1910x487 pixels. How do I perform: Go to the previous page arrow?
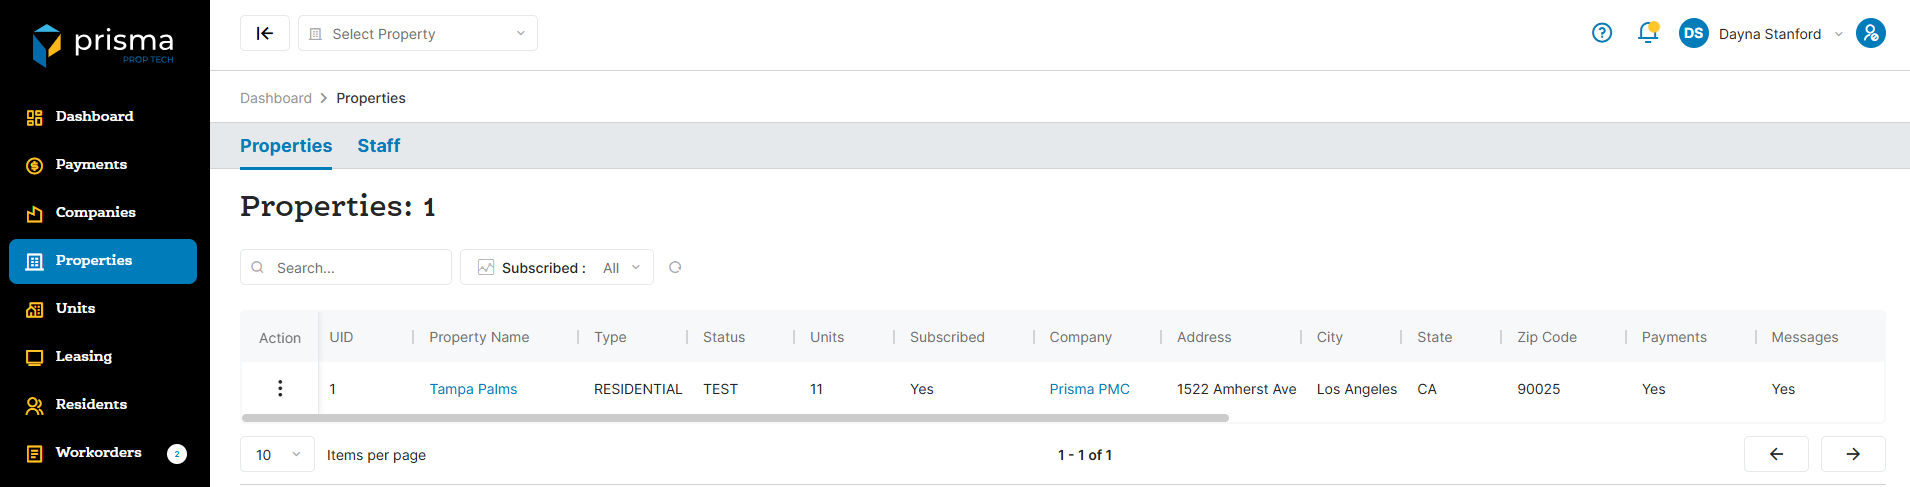click(x=1776, y=454)
